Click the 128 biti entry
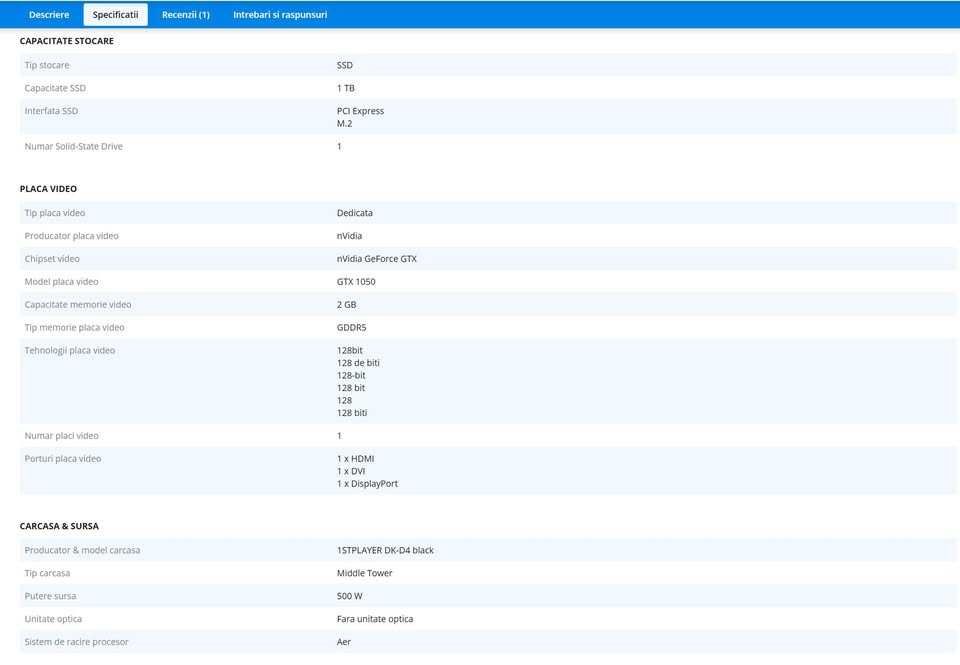Screen dimensions: 960x665 point(352,413)
